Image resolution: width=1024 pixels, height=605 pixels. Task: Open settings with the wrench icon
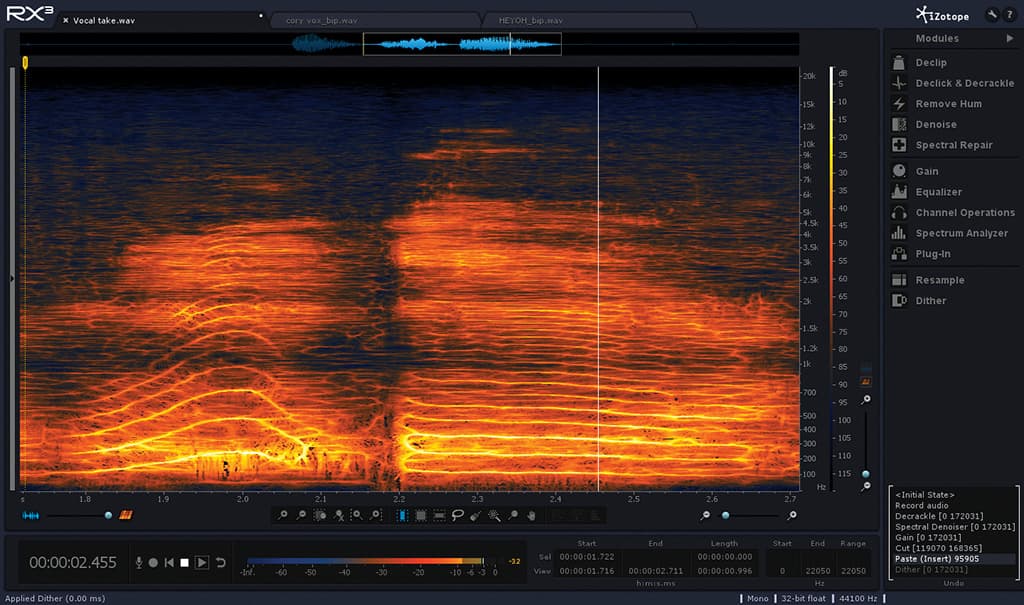[x=993, y=15]
